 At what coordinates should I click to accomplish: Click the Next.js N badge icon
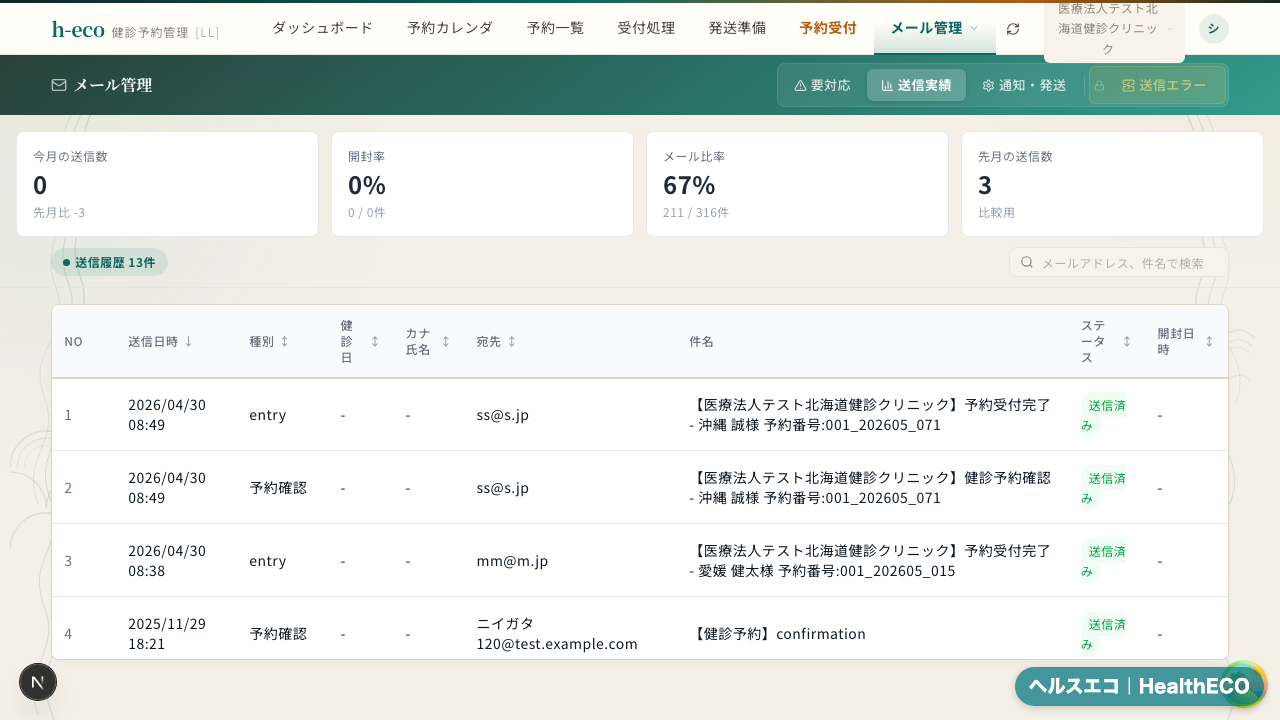click(38, 682)
